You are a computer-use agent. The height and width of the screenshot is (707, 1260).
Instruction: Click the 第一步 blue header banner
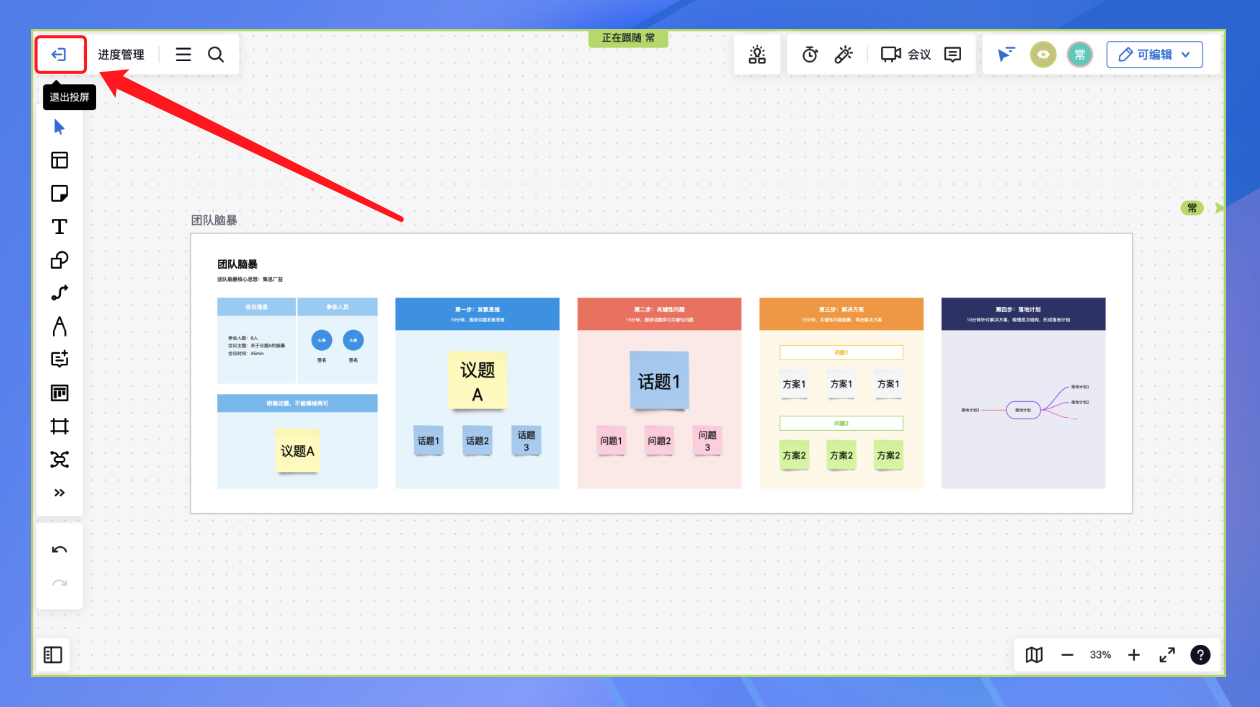[x=477, y=314]
